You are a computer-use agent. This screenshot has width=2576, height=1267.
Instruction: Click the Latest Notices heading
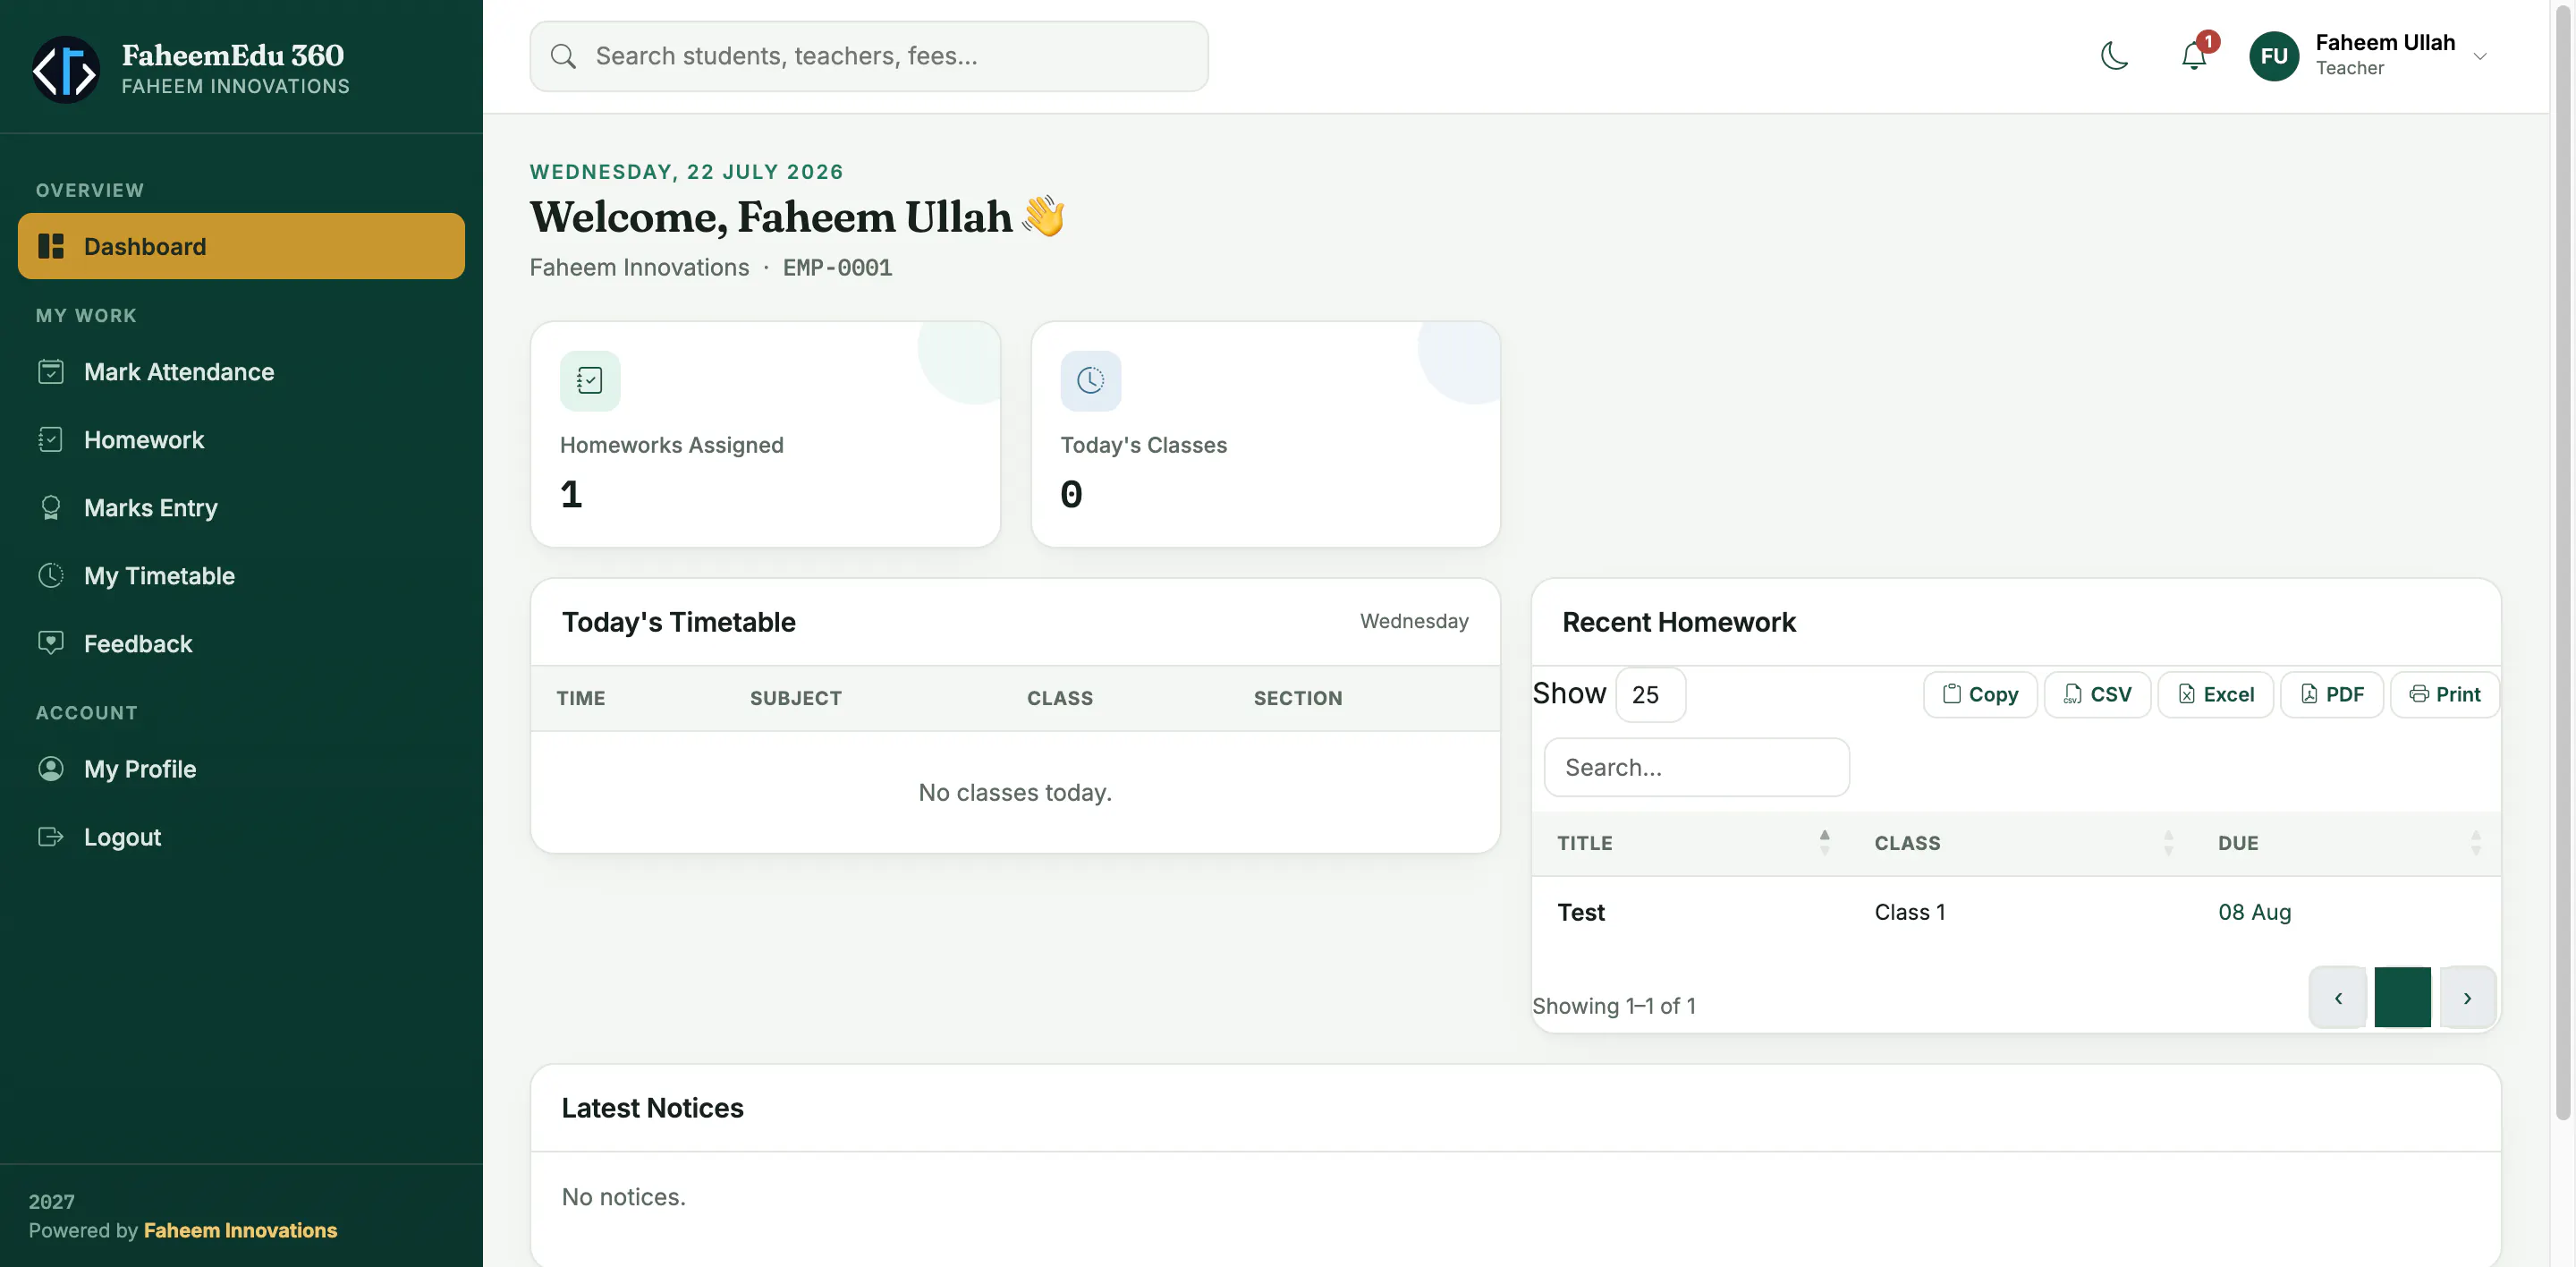652,1108
